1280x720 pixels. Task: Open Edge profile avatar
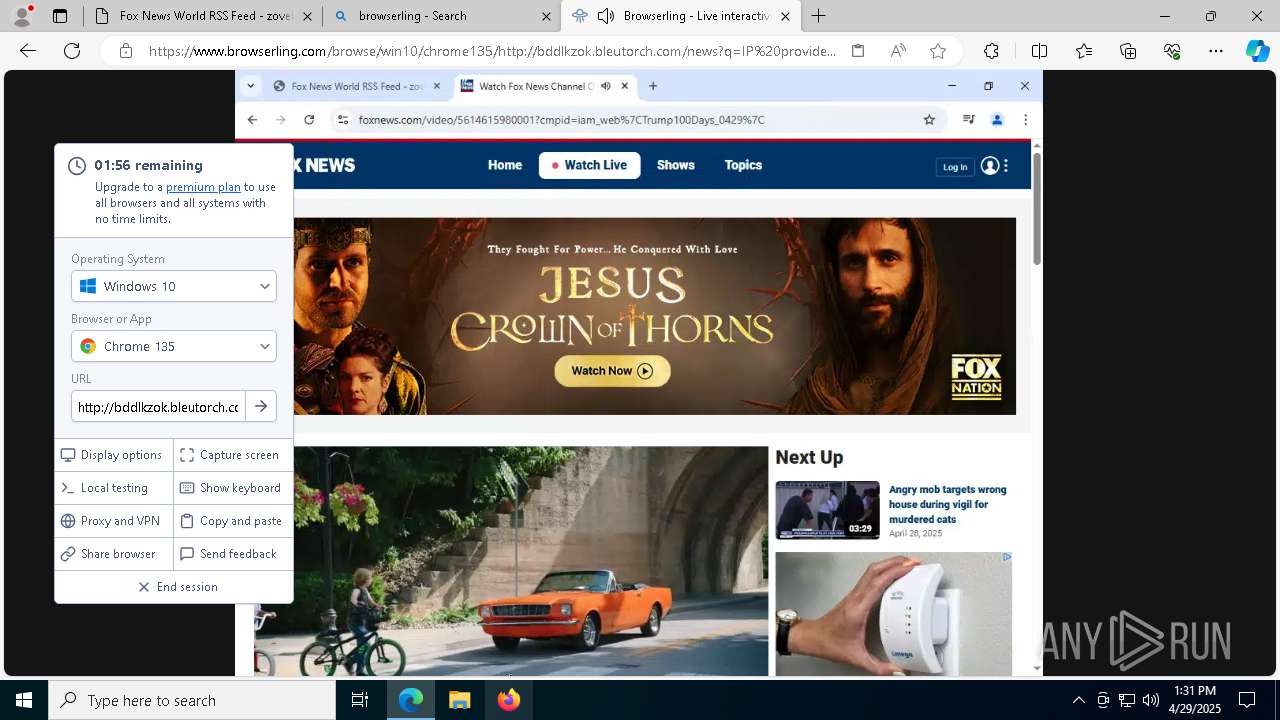click(x=22, y=15)
